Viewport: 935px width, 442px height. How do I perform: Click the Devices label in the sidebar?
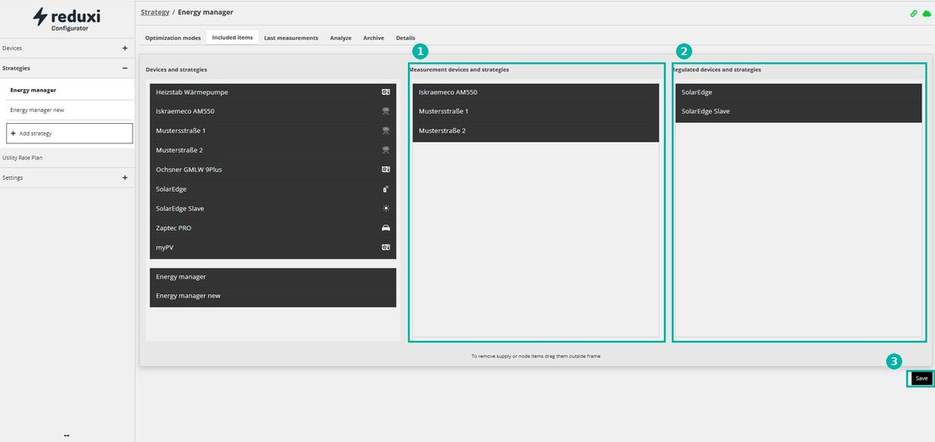click(12, 48)
